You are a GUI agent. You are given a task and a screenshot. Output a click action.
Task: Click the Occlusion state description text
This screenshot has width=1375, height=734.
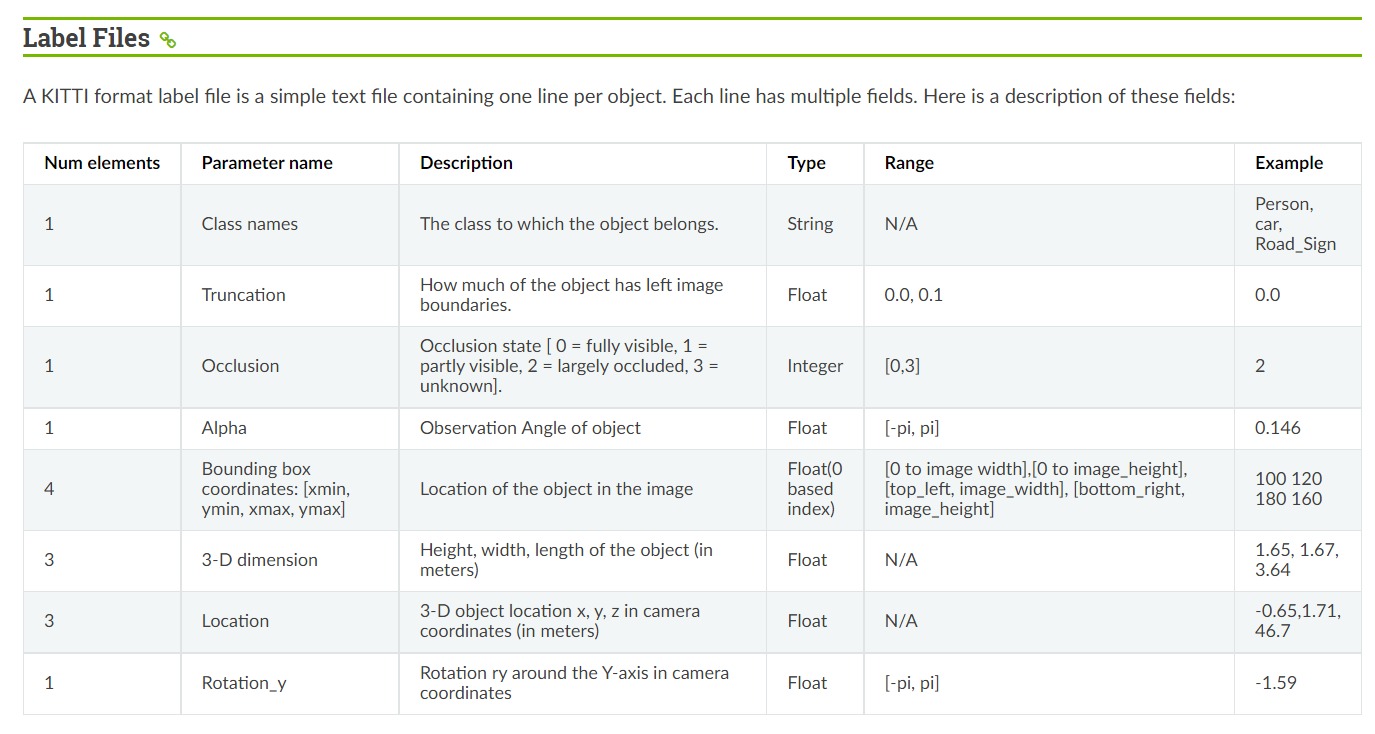pos(570,366)
